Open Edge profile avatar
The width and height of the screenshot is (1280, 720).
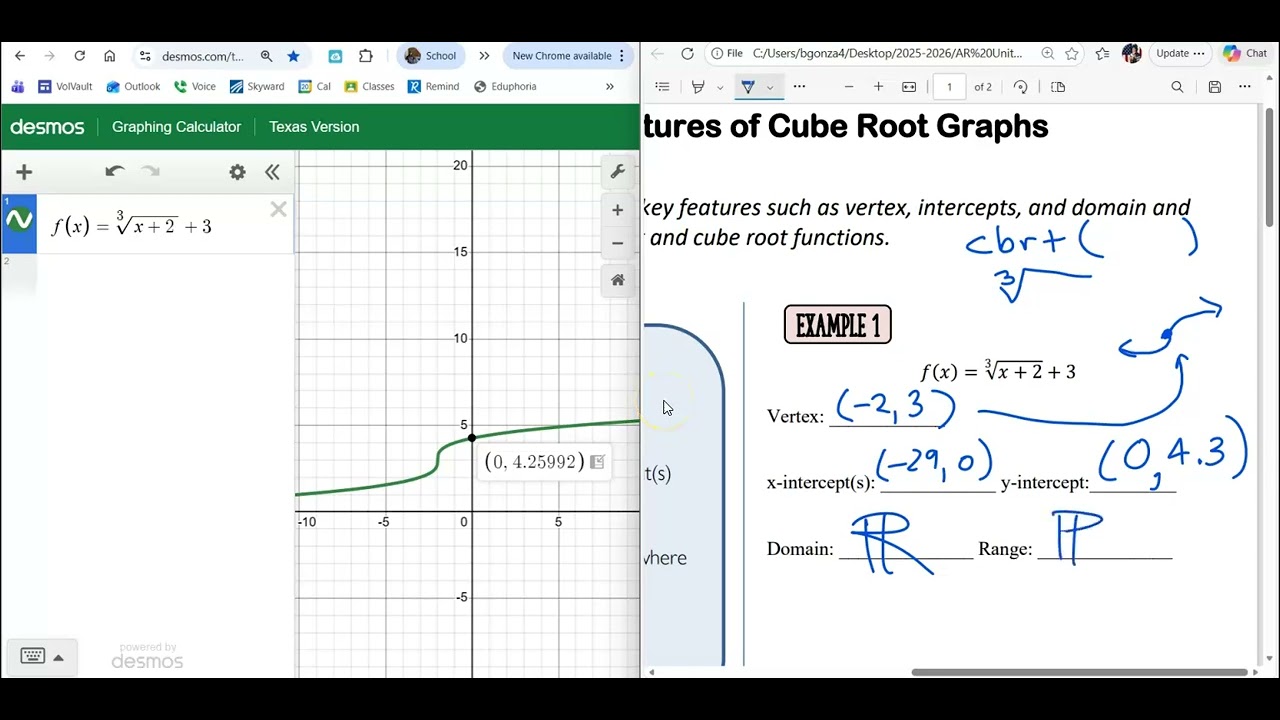click(x=1131, y=54)
